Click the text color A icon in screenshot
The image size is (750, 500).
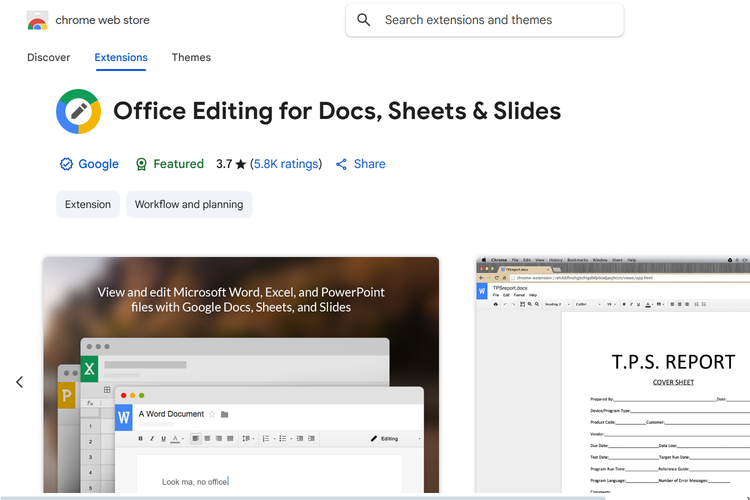click(x=175, y=439)
